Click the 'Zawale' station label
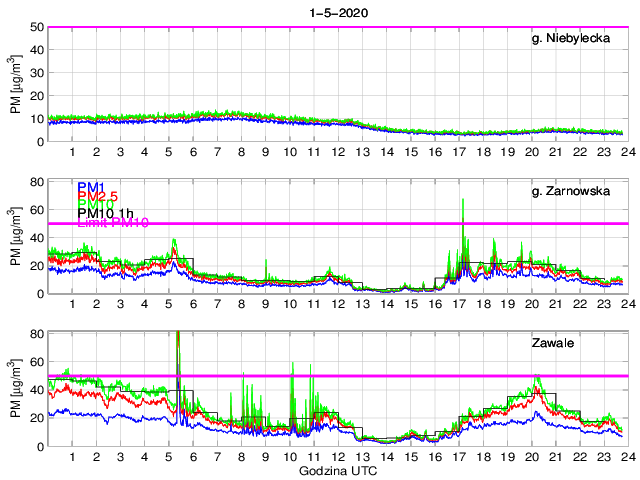Screen dimensions: 640x480 click(552, 343)
